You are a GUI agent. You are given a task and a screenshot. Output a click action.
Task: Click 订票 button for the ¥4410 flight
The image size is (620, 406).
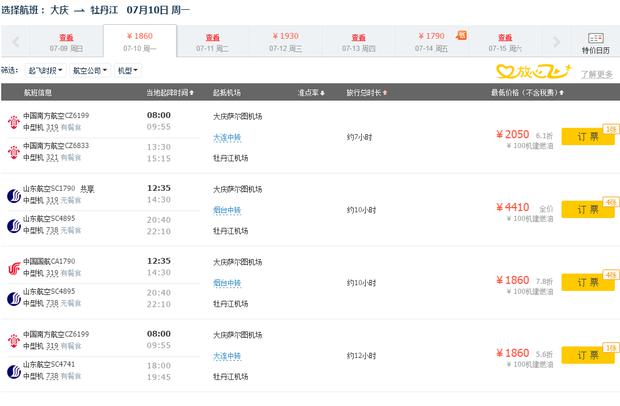point(587,209)
